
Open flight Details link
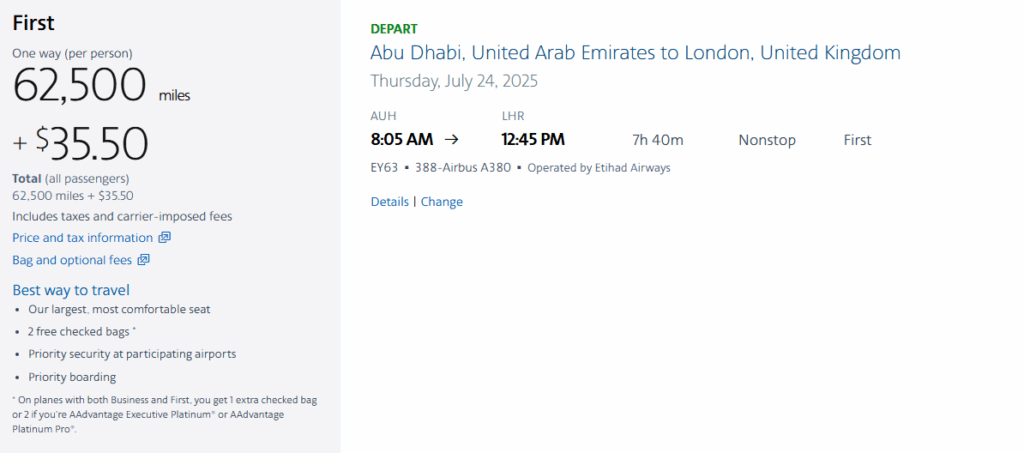pos(389,201)
